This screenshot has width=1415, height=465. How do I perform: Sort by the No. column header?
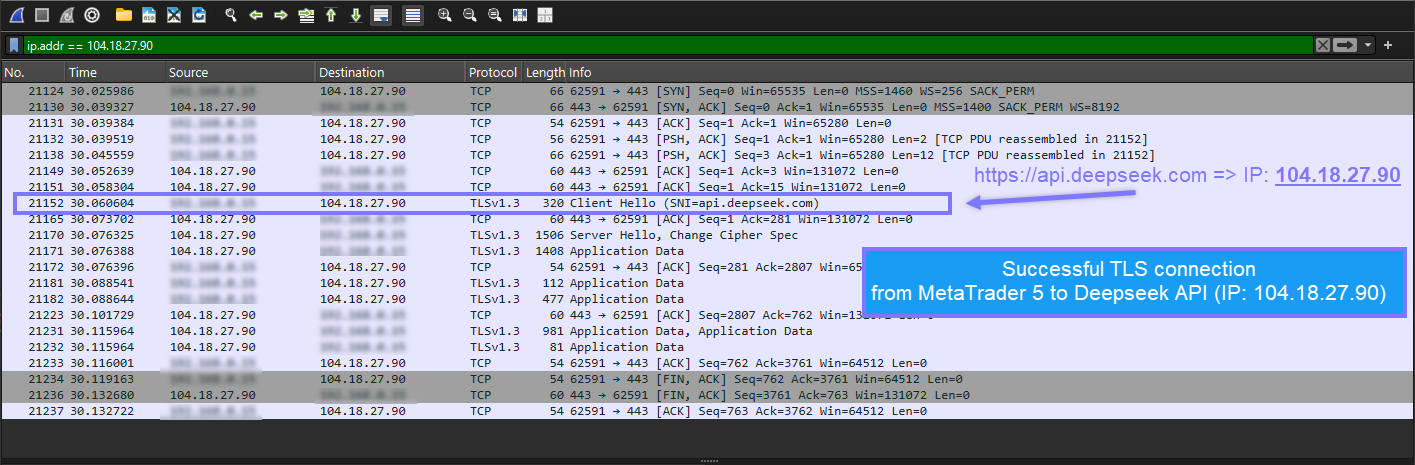33,72
